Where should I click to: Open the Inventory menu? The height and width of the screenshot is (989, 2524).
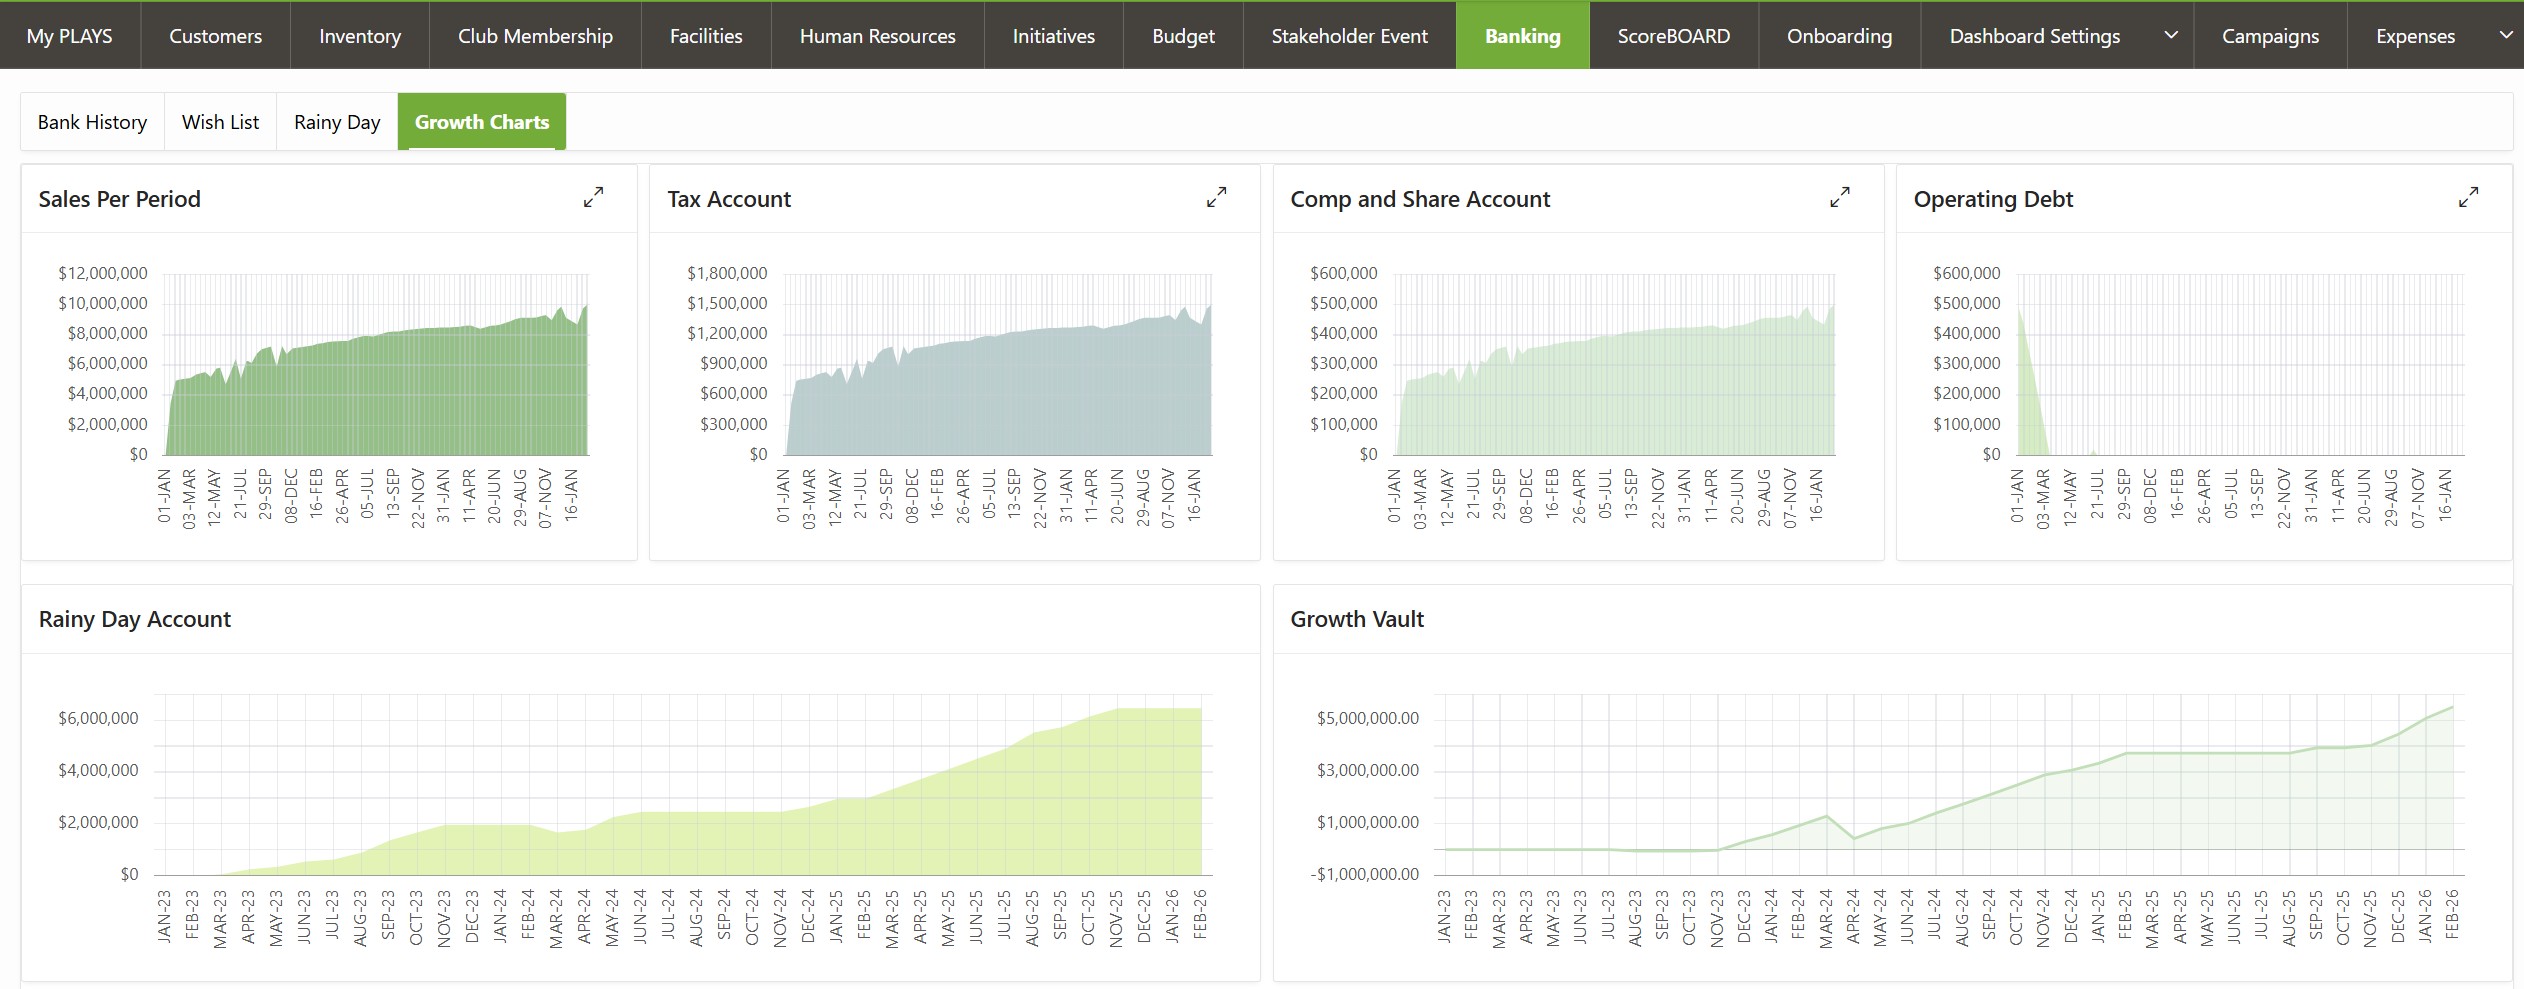tap(360, 36)
